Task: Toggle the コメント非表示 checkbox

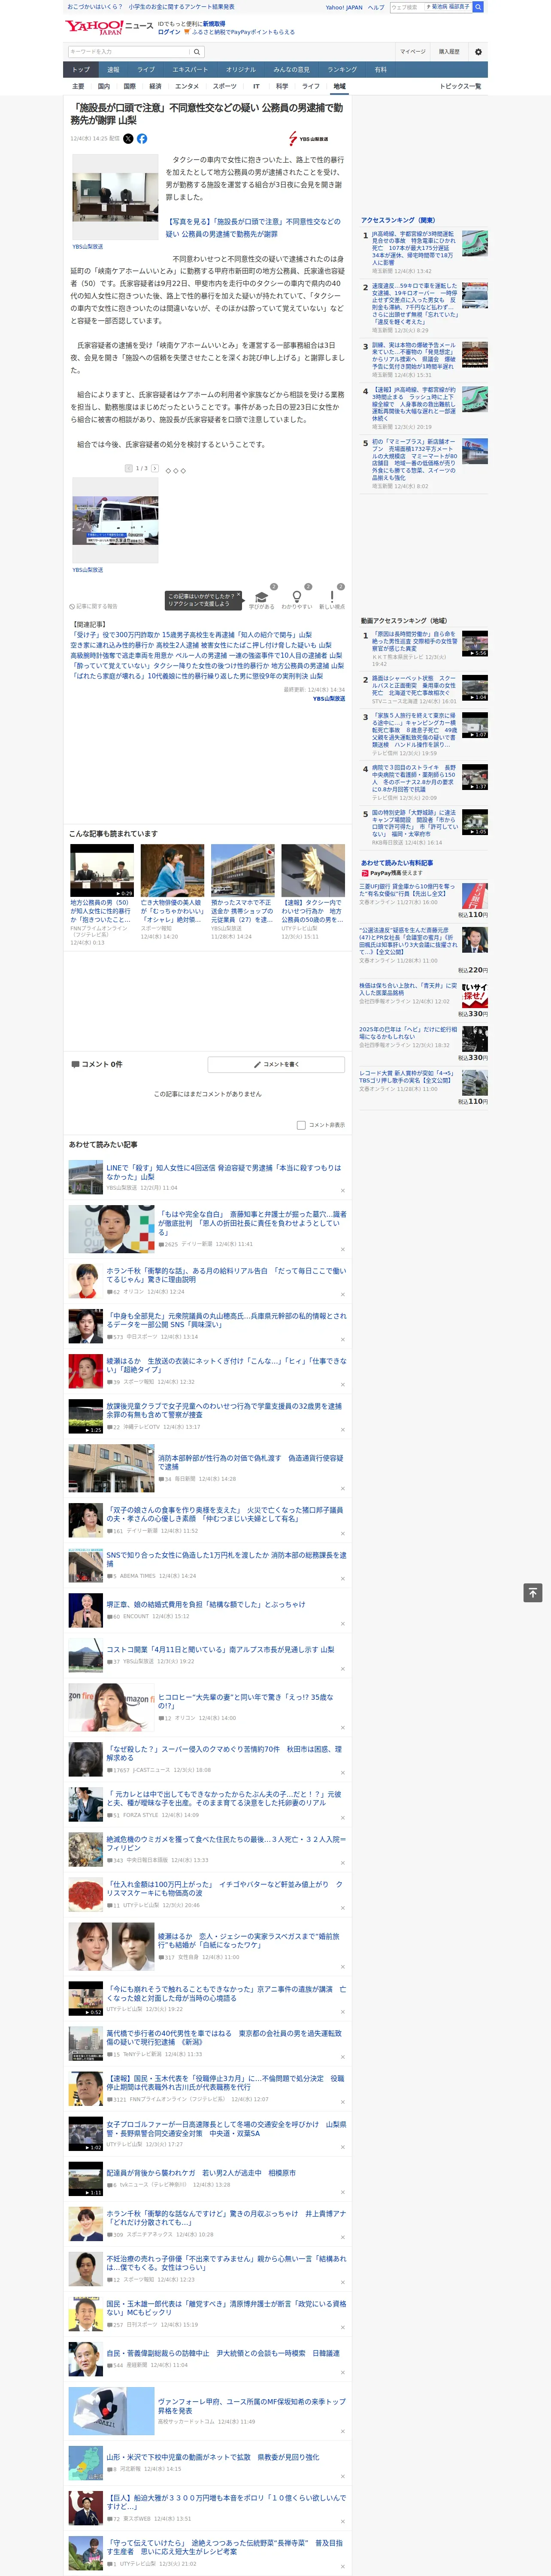Action: (x=301, y=1125)
